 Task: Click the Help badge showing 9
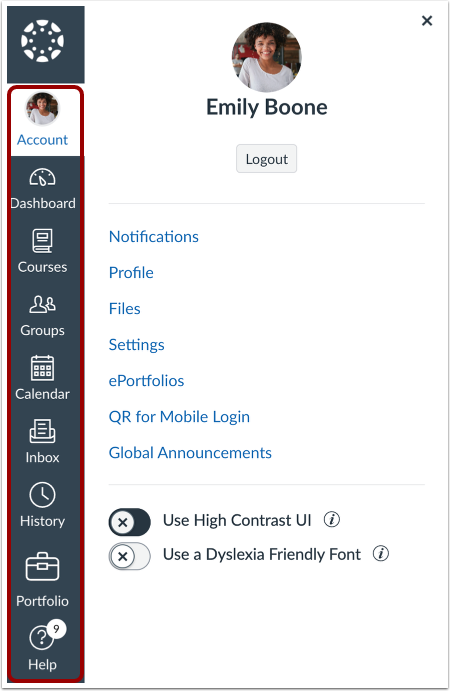click(56, 629)
